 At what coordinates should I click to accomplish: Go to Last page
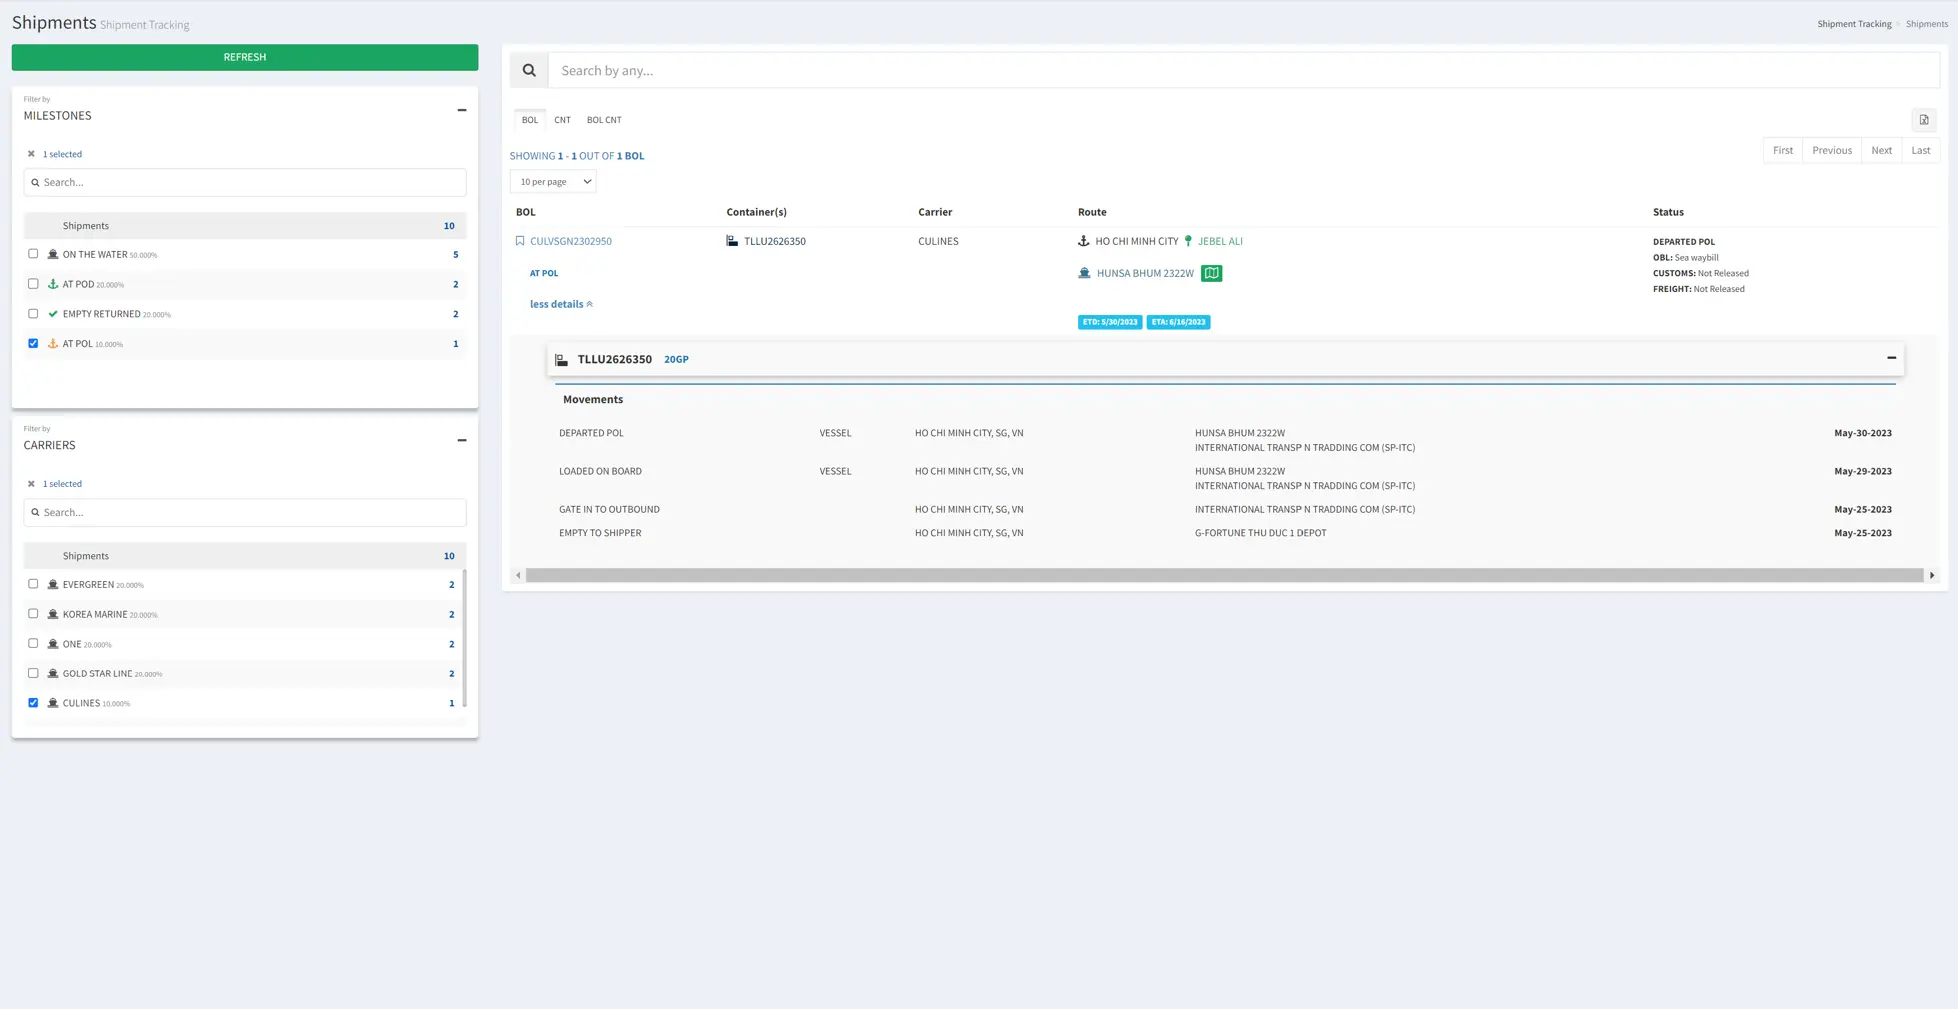click(1921, 151)
